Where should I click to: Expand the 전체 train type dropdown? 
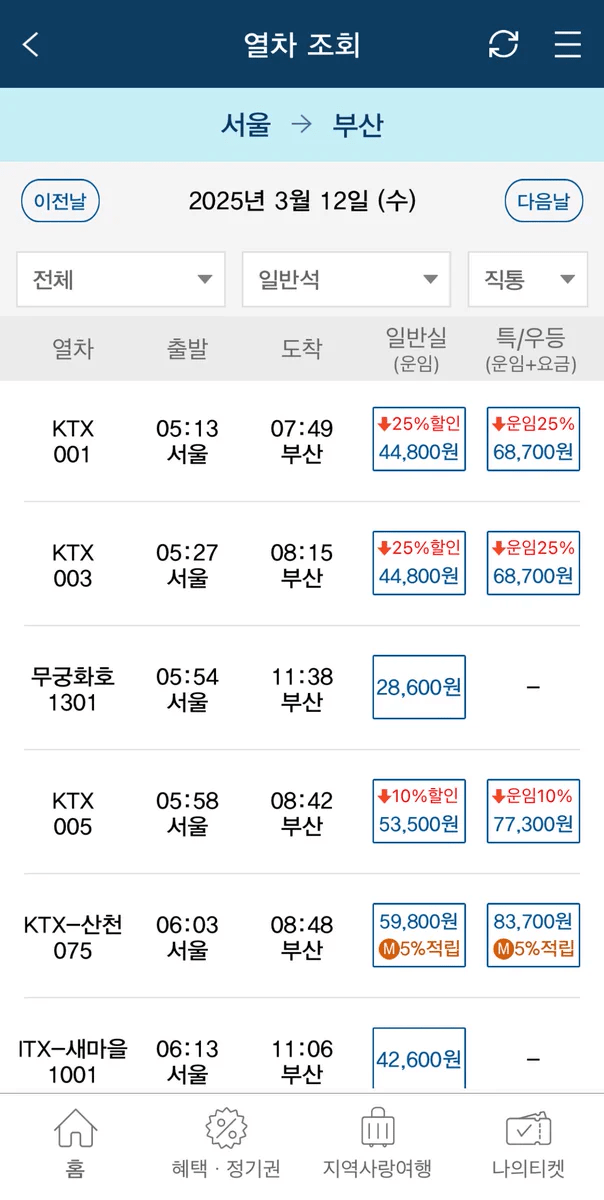click(x=121, y=279)
